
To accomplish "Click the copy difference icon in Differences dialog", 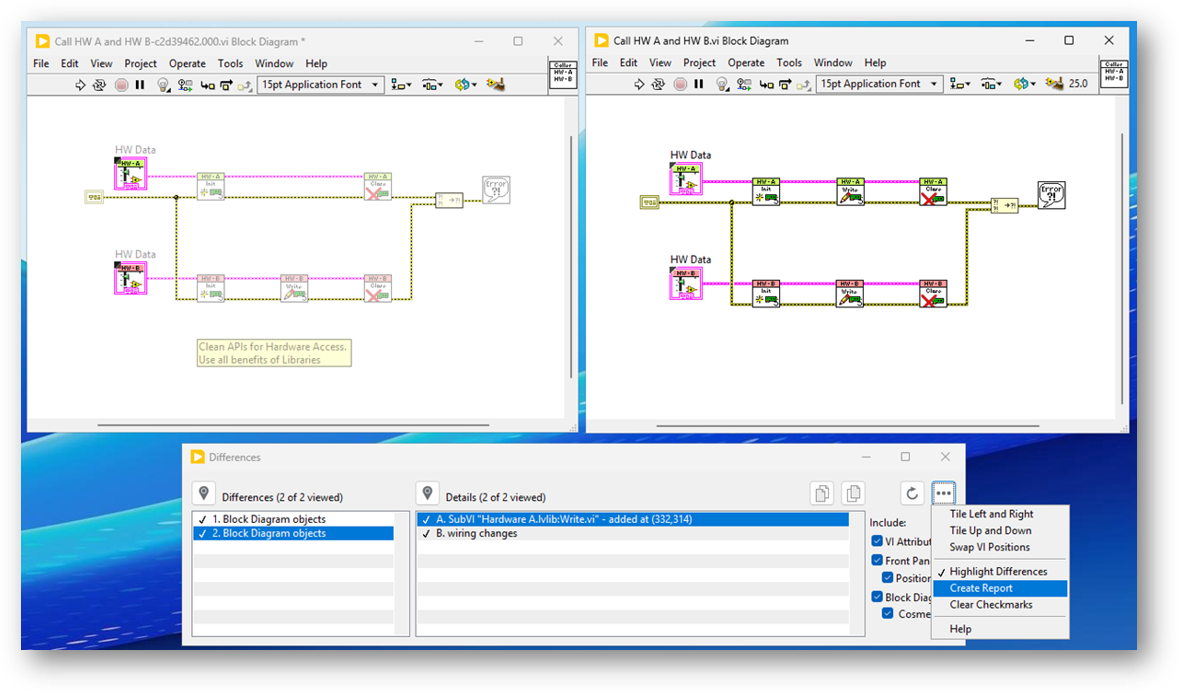I will point(821,493).
